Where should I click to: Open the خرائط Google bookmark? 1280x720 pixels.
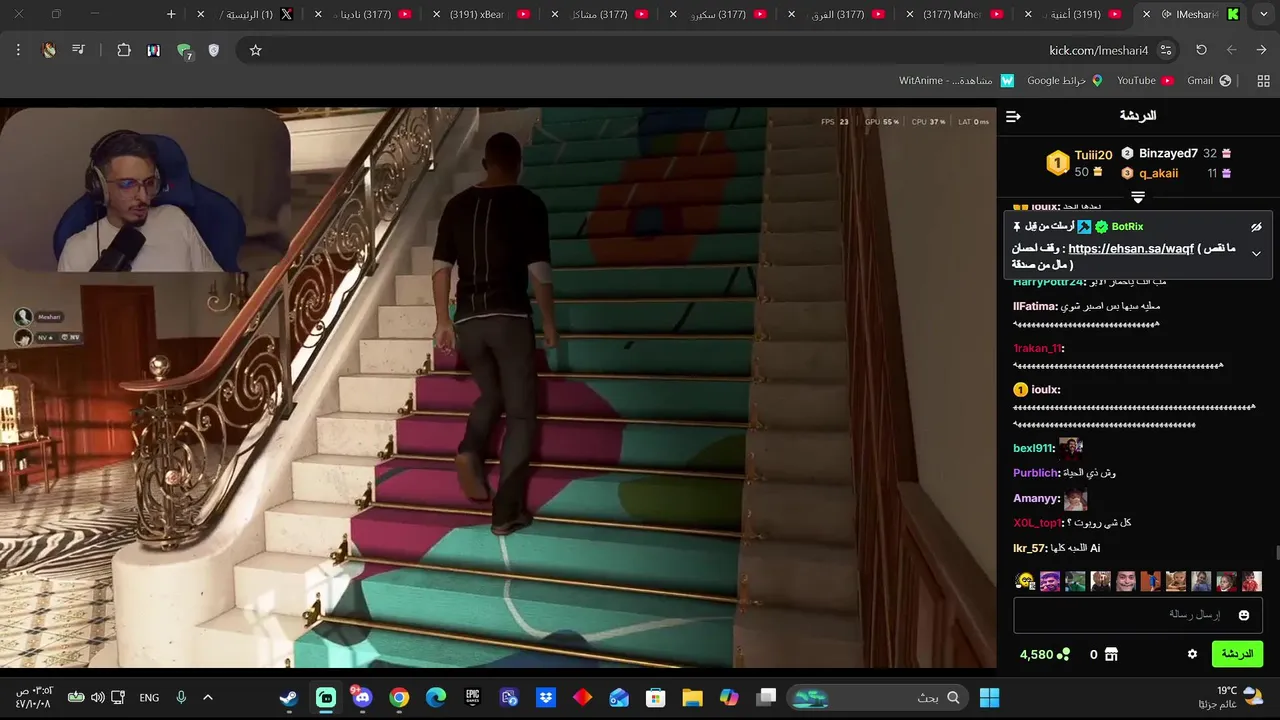pyautogui.click(x=1065, y=81)
